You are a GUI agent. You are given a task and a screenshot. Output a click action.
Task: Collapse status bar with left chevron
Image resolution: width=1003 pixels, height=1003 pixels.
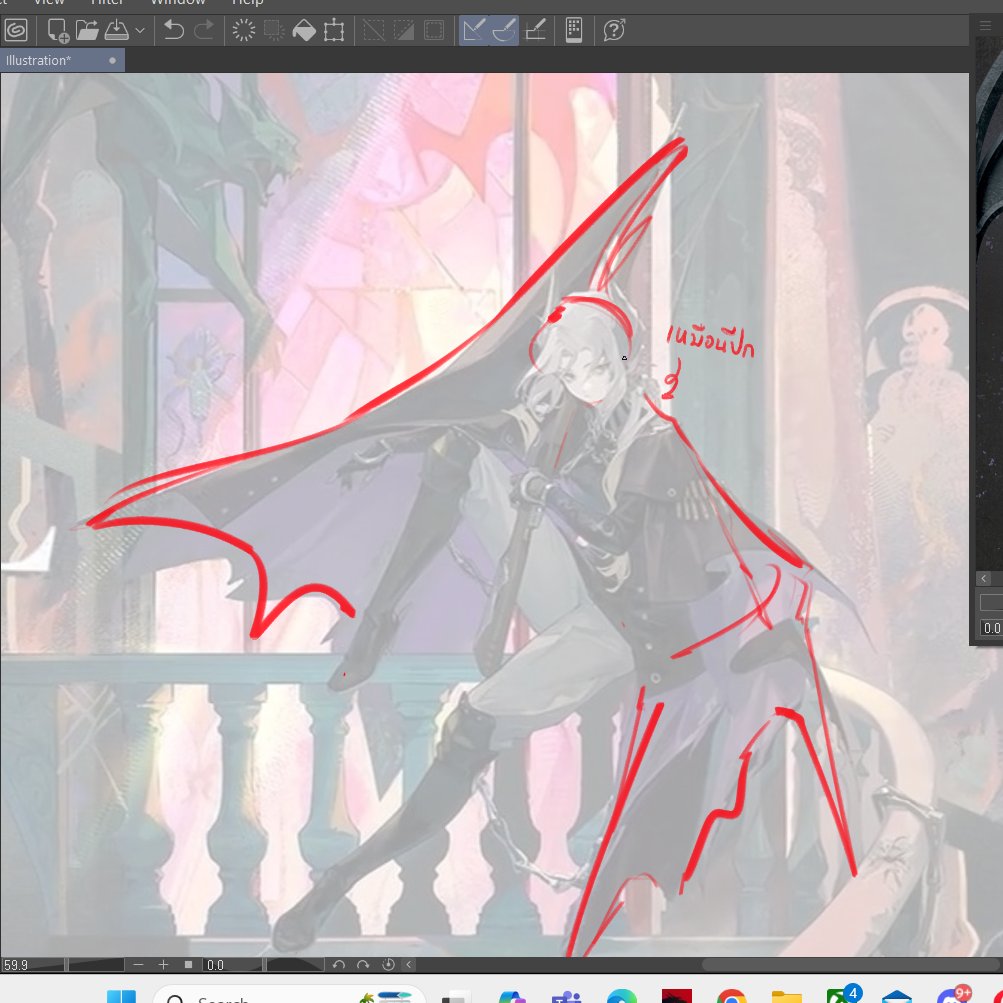point(409,965)
